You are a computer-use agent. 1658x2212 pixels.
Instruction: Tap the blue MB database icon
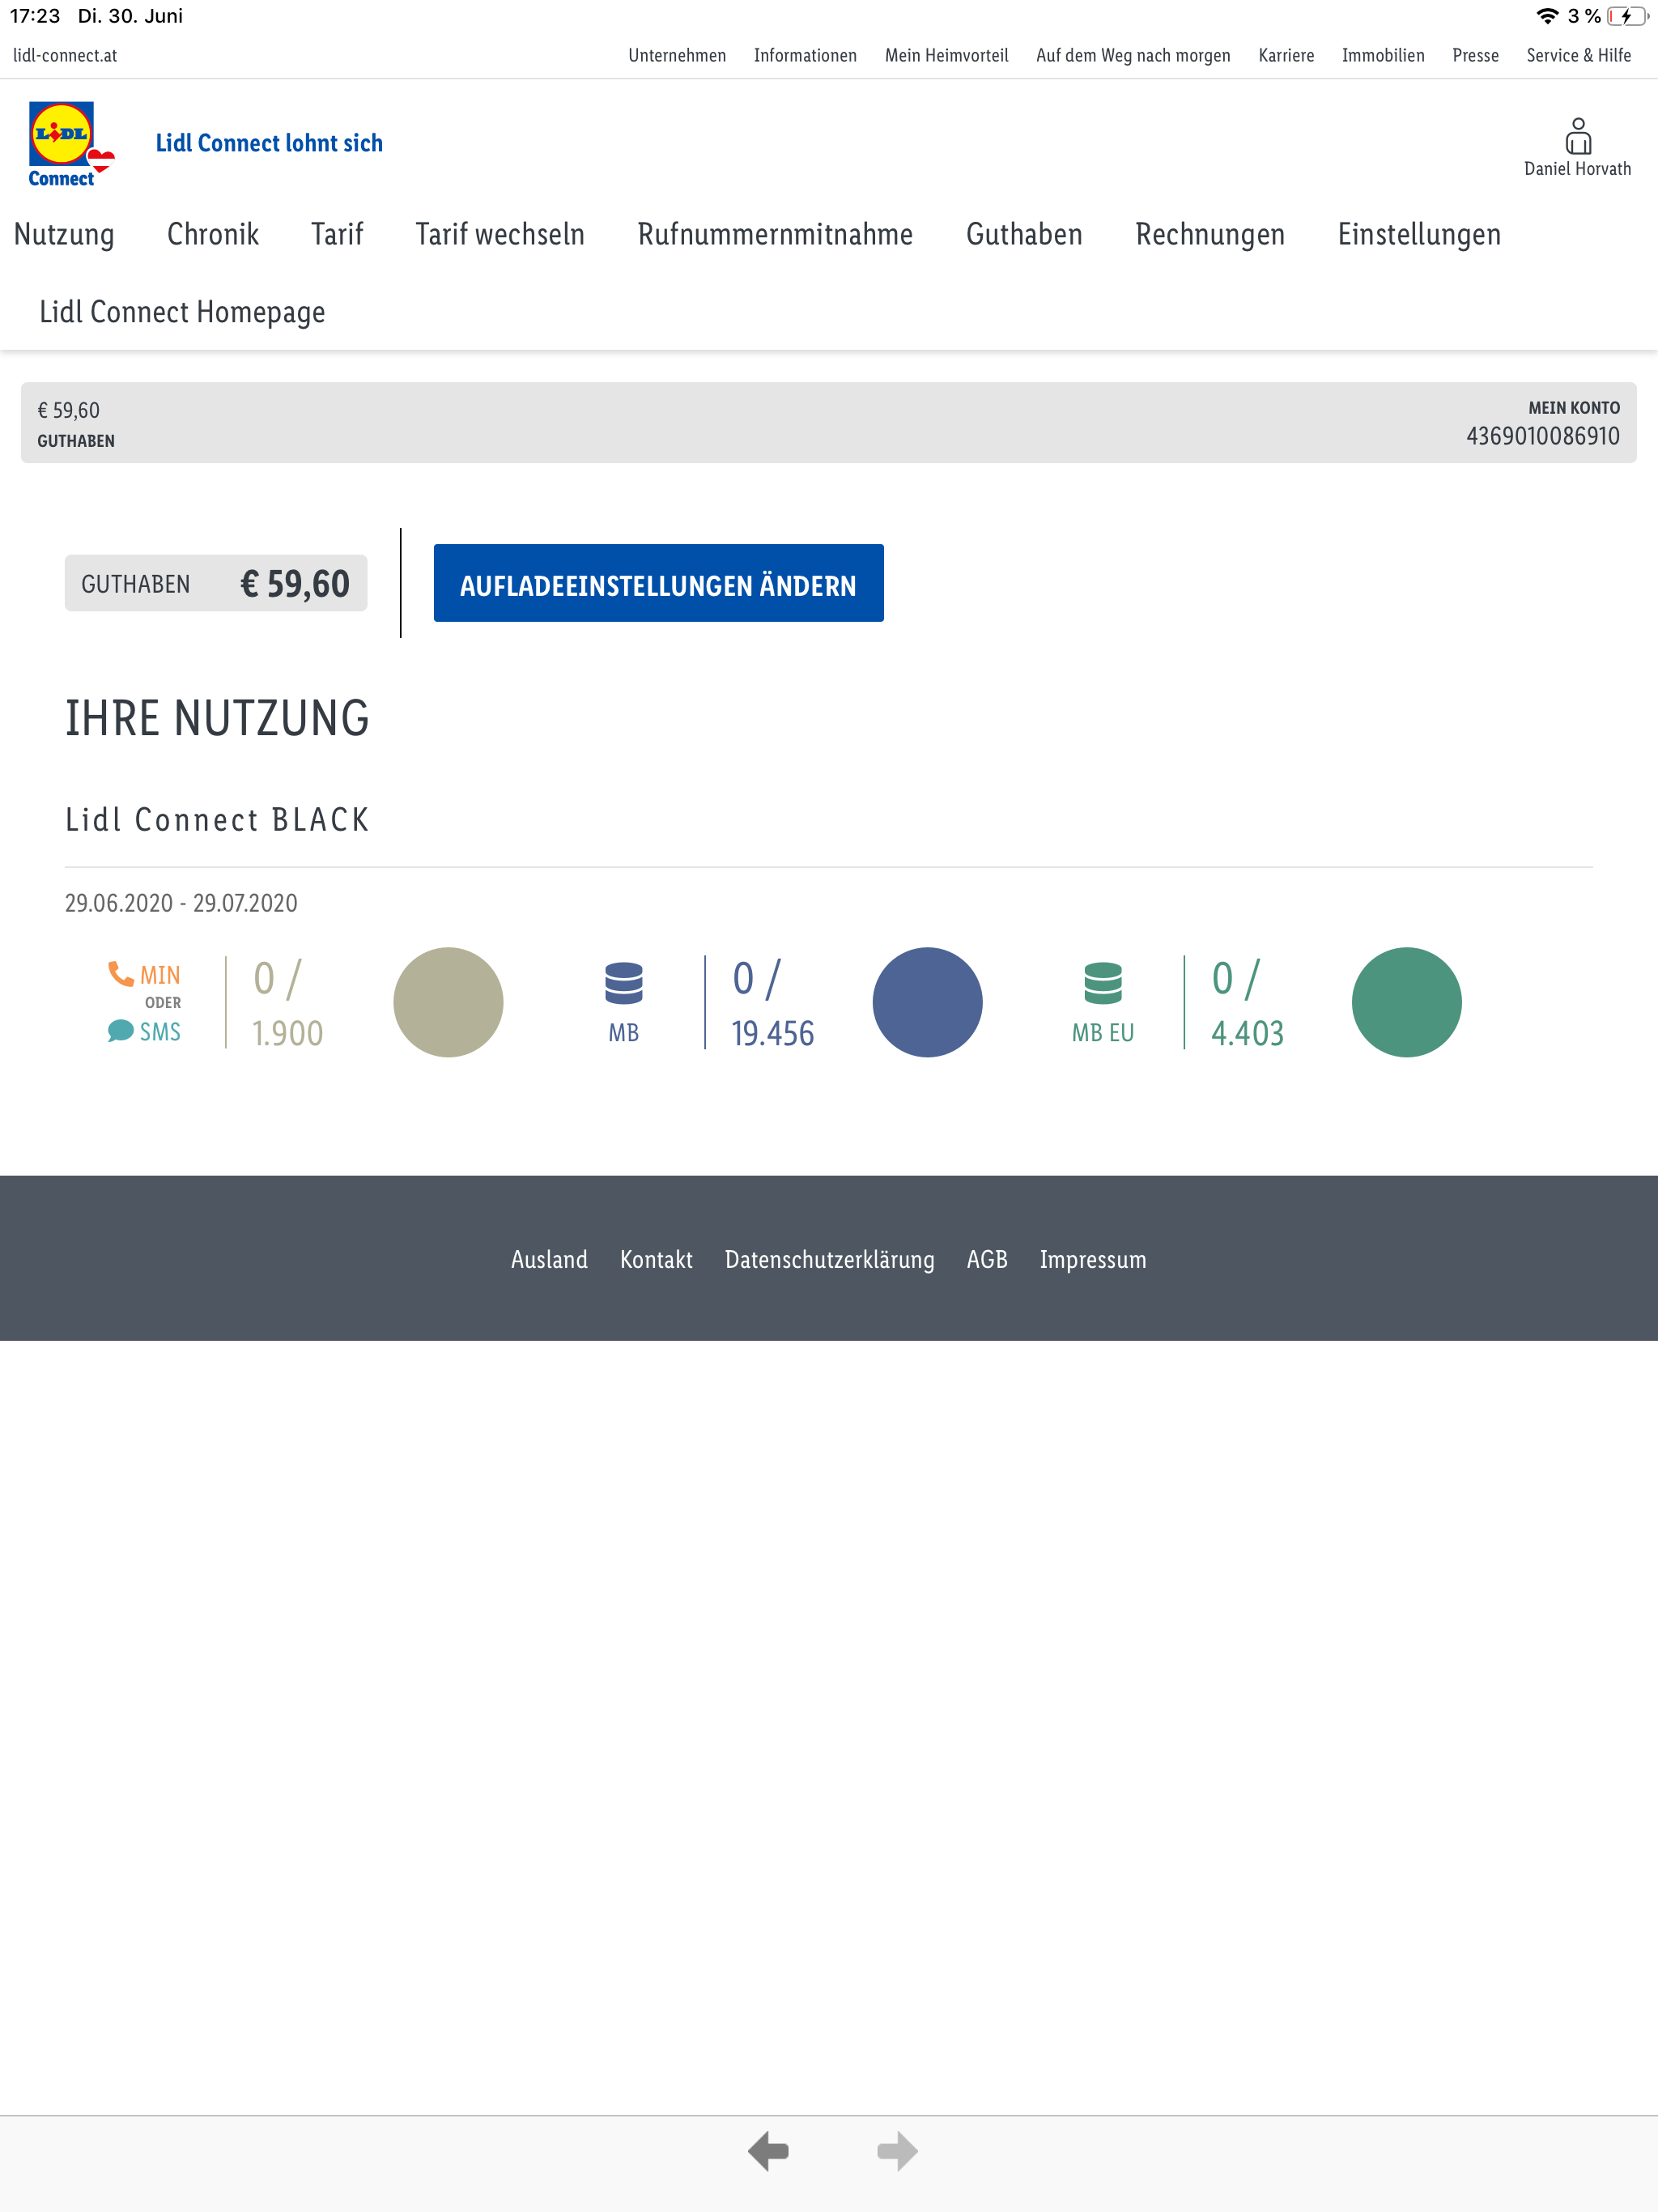click(x=623, y=983)
